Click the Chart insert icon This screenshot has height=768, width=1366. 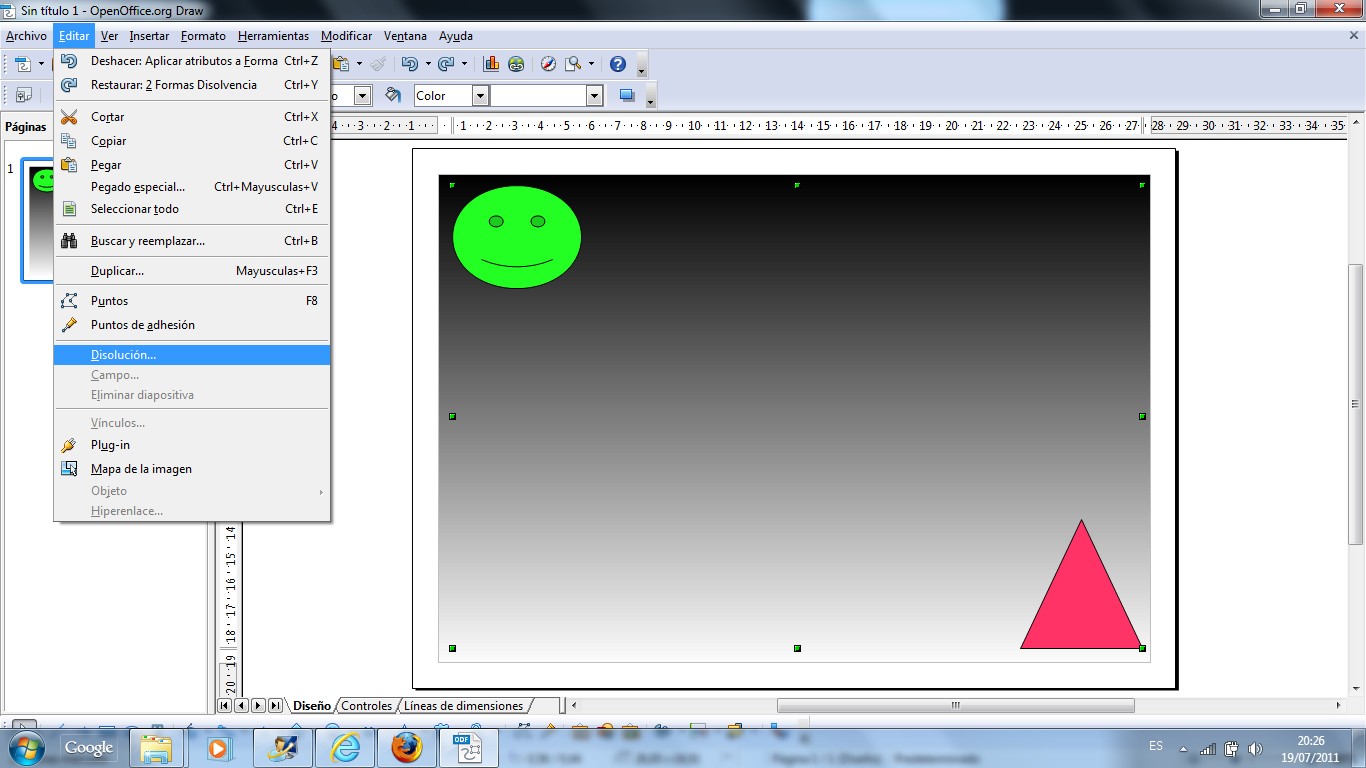coord(491,64)
